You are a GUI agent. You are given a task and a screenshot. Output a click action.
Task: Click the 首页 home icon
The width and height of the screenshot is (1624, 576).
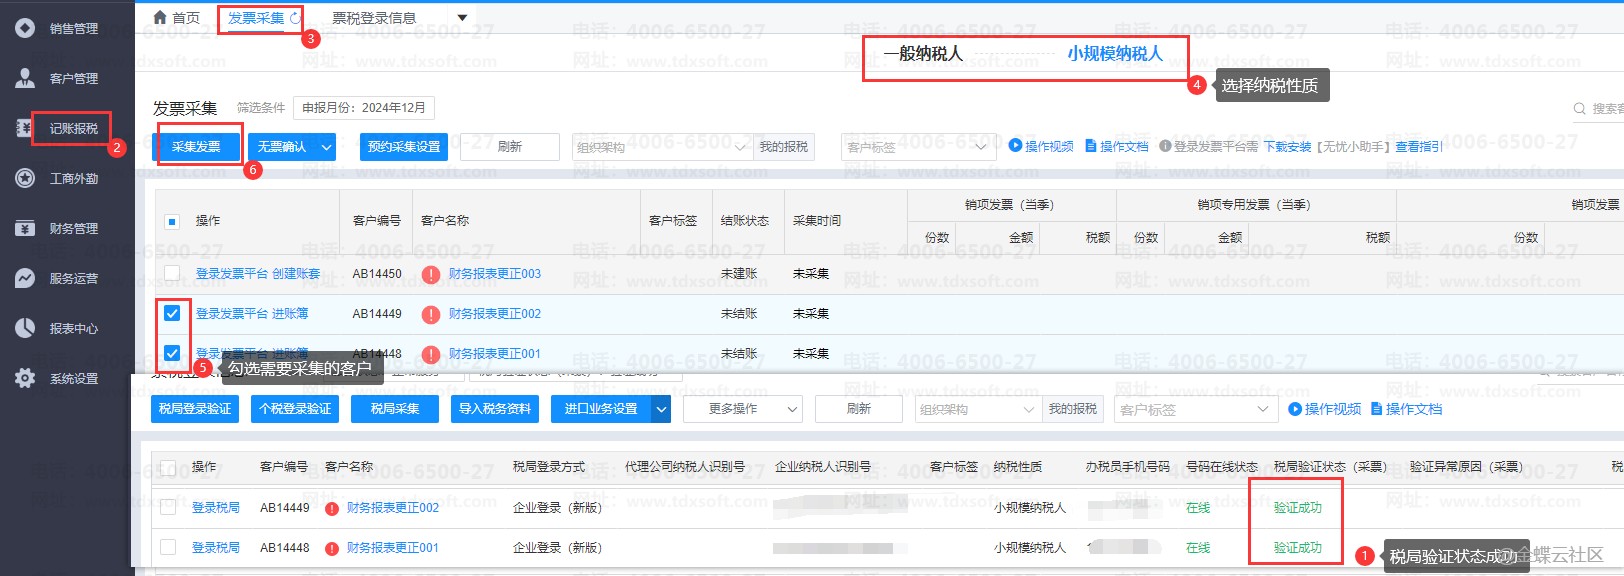[160, 18]
